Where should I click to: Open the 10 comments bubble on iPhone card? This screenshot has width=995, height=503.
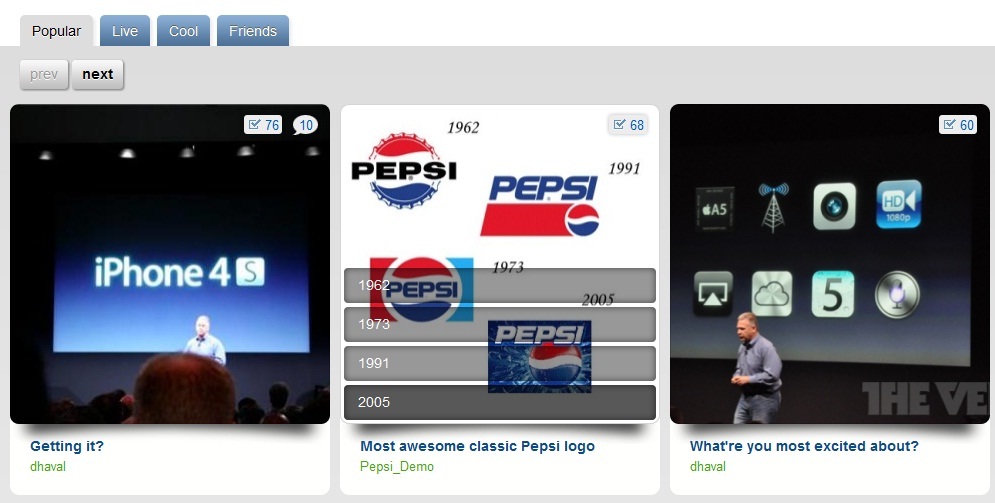pos(305,125)
